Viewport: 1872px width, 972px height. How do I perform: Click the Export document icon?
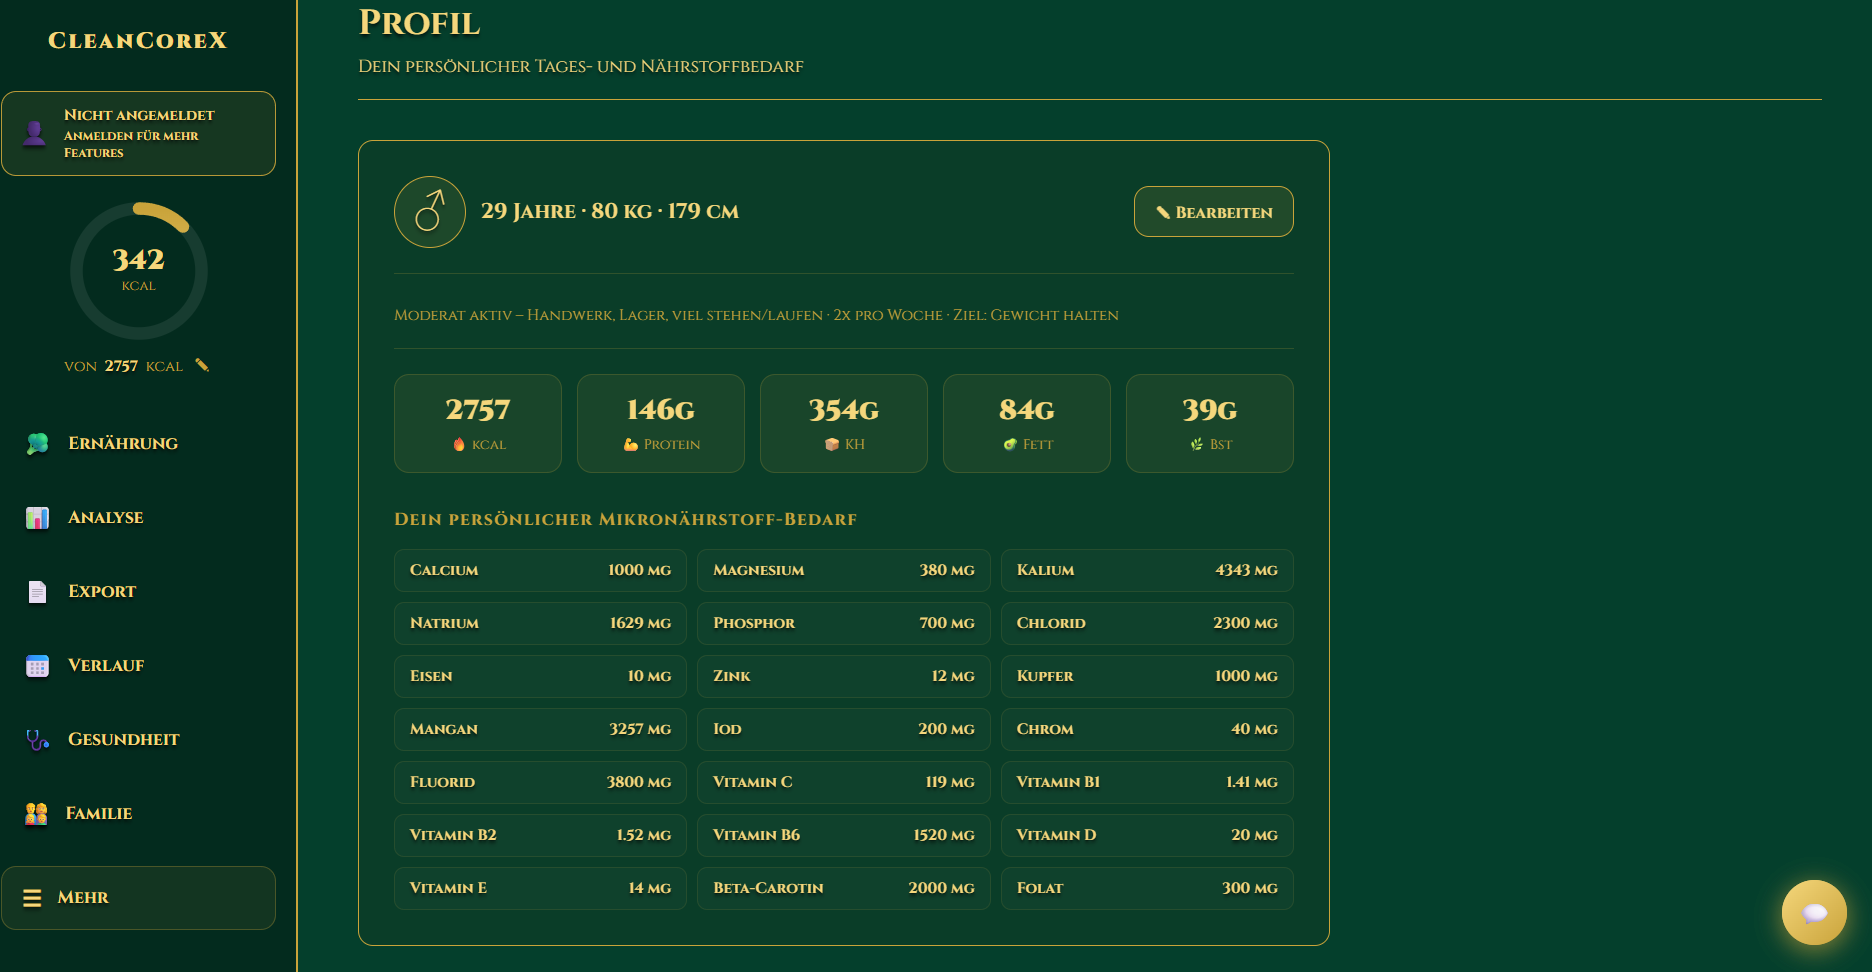(x=37, y=591)
